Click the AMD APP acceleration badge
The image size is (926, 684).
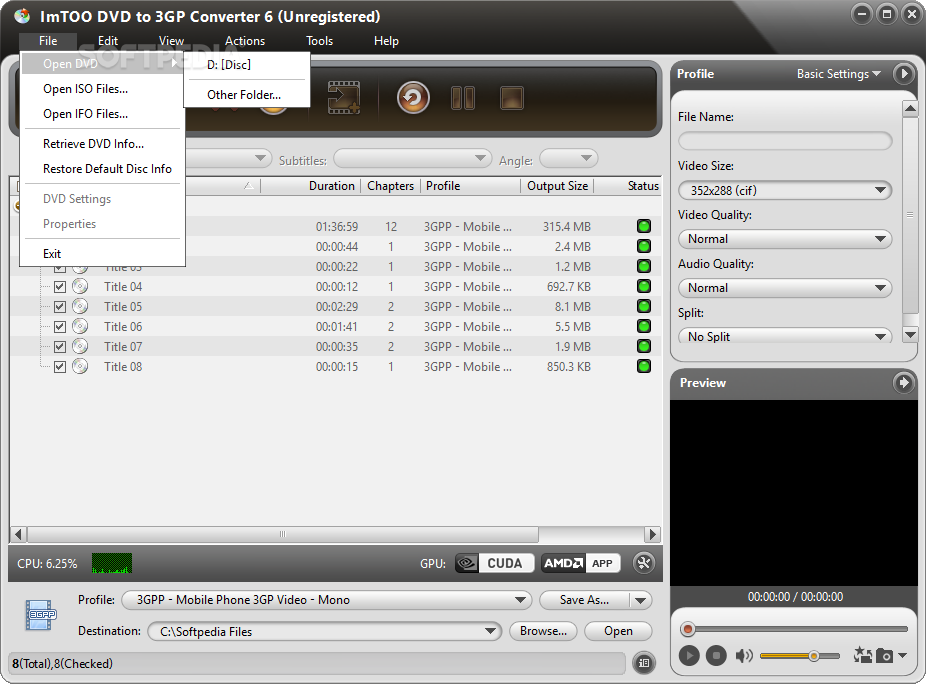pyautogui.click(x=581, y=563)
